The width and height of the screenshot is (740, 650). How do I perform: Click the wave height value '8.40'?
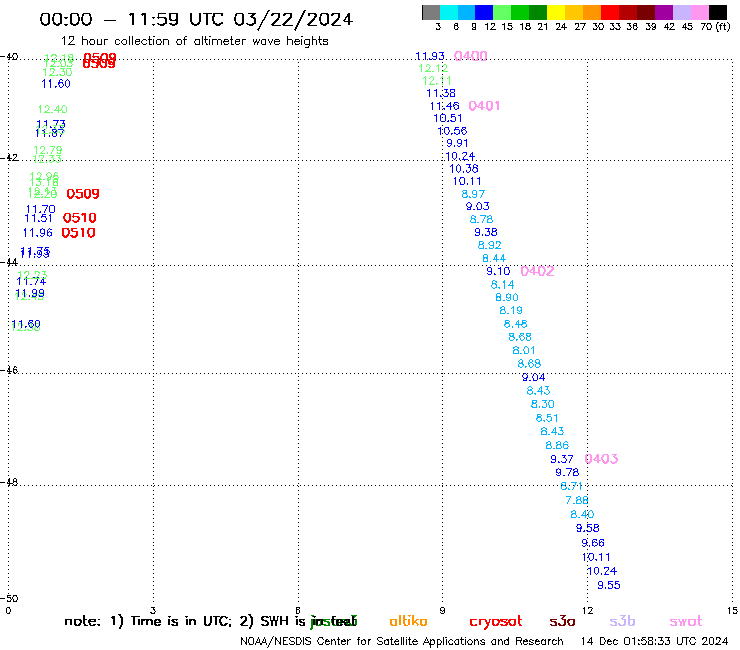point(582,515)
